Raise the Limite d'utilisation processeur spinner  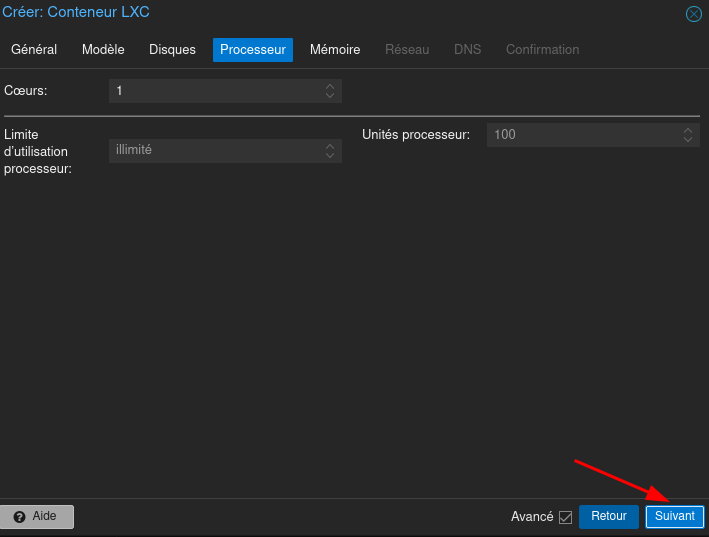(330, 146)
